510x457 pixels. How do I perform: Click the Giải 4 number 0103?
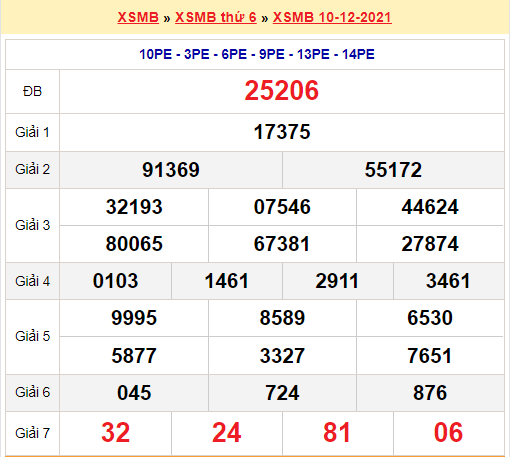tap(115, 281)
